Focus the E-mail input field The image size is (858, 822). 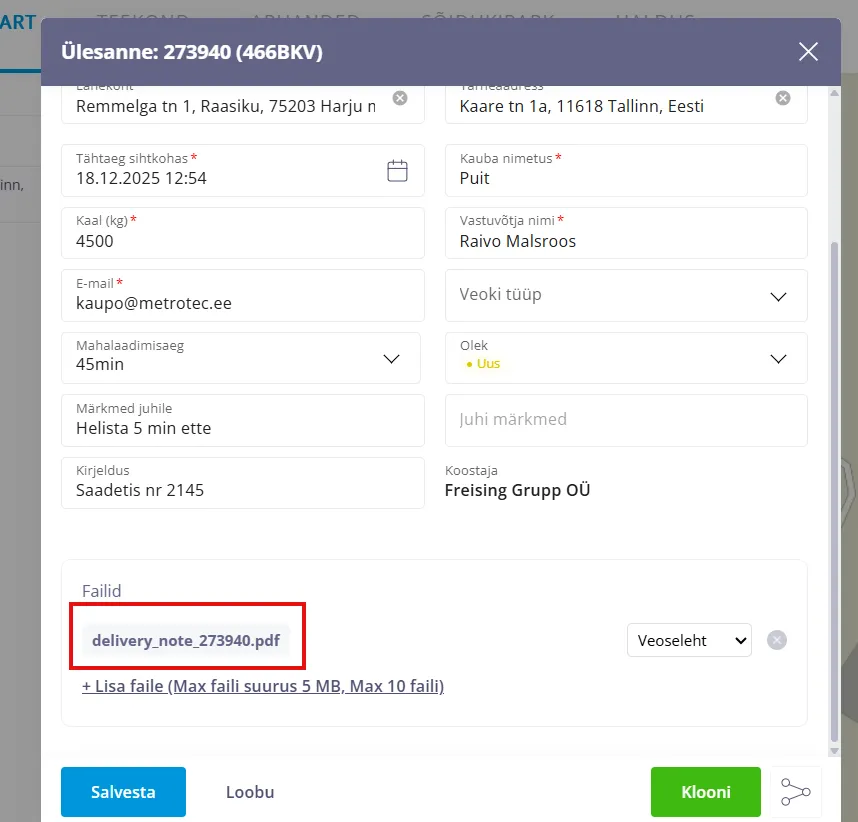pos(242,303)
